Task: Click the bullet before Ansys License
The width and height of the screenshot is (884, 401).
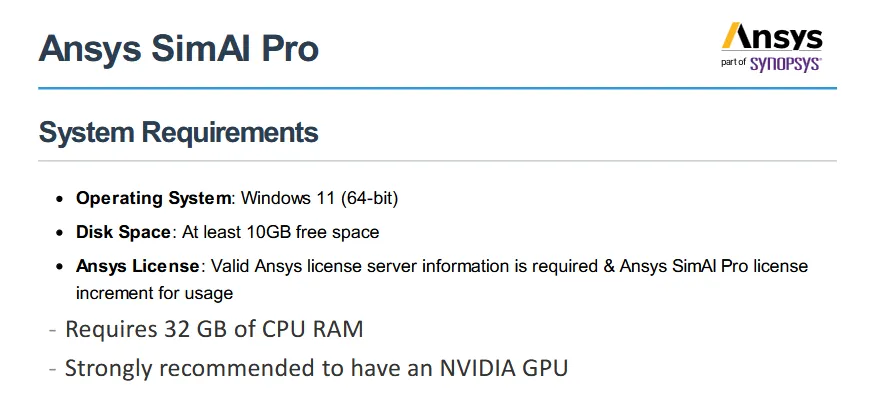Action: [x=60, y=267]
